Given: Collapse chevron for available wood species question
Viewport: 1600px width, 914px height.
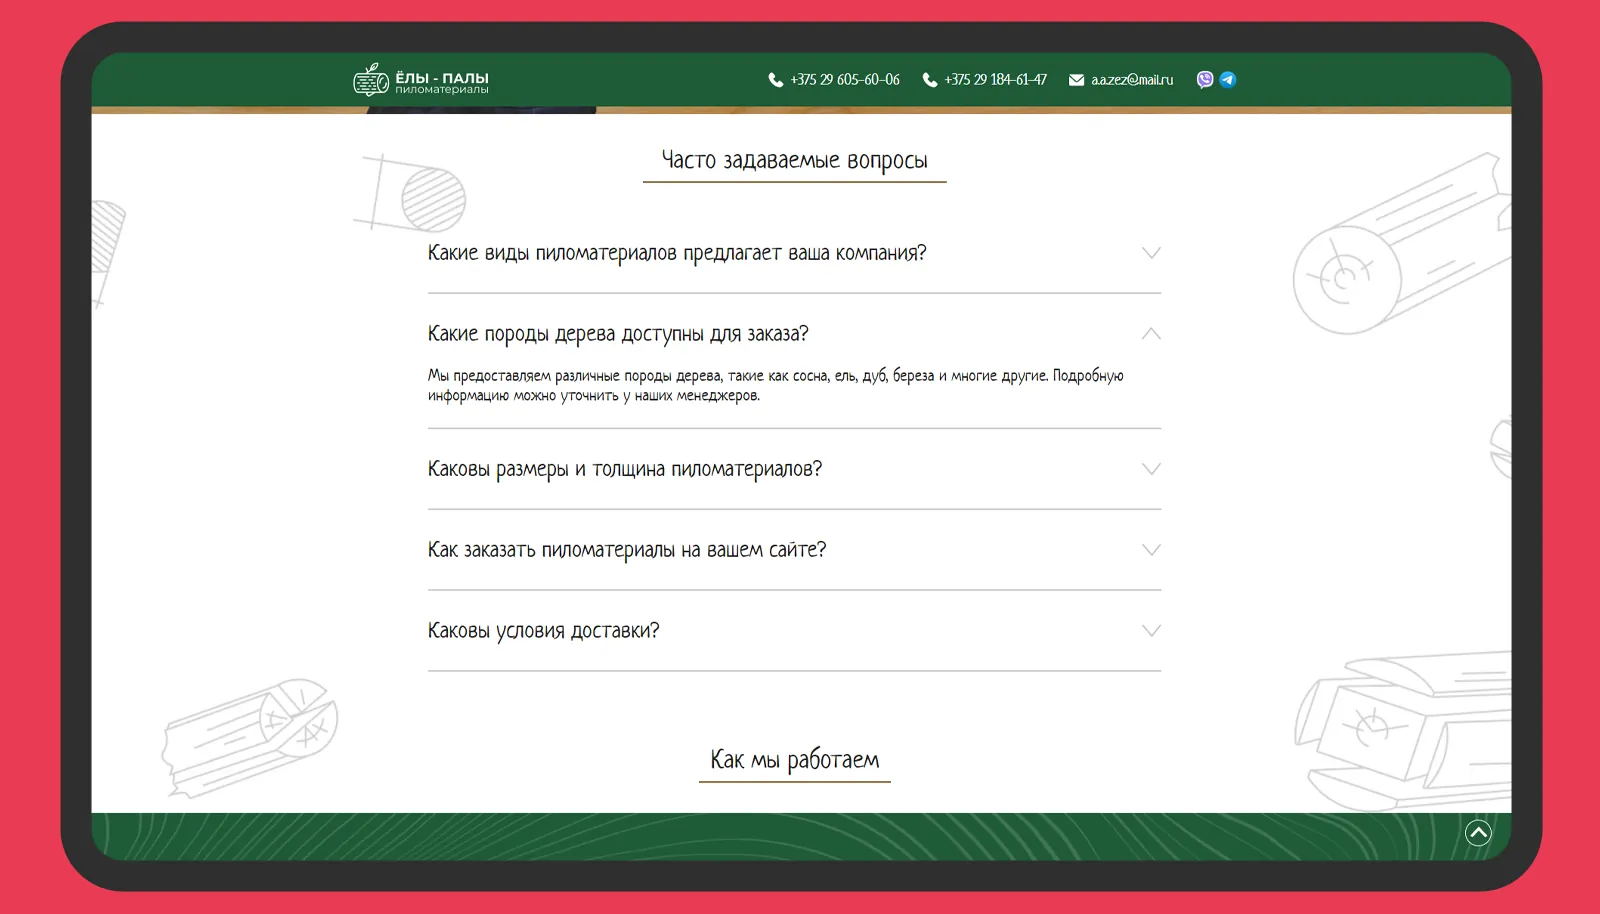Looking at the screenshot, I should coord(1151,334).
